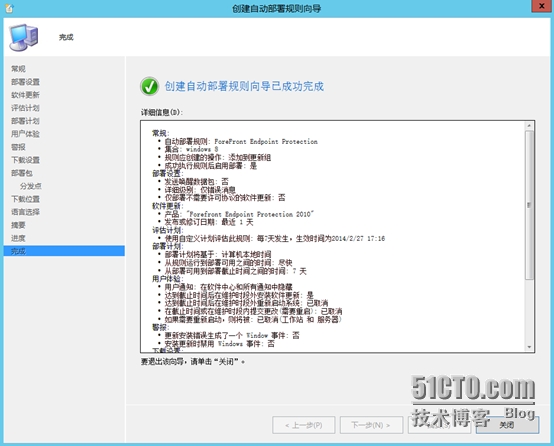This screenshot has height=446, width=554.
Task: Select the 语言选择 step
Action: tap(25, 212)
